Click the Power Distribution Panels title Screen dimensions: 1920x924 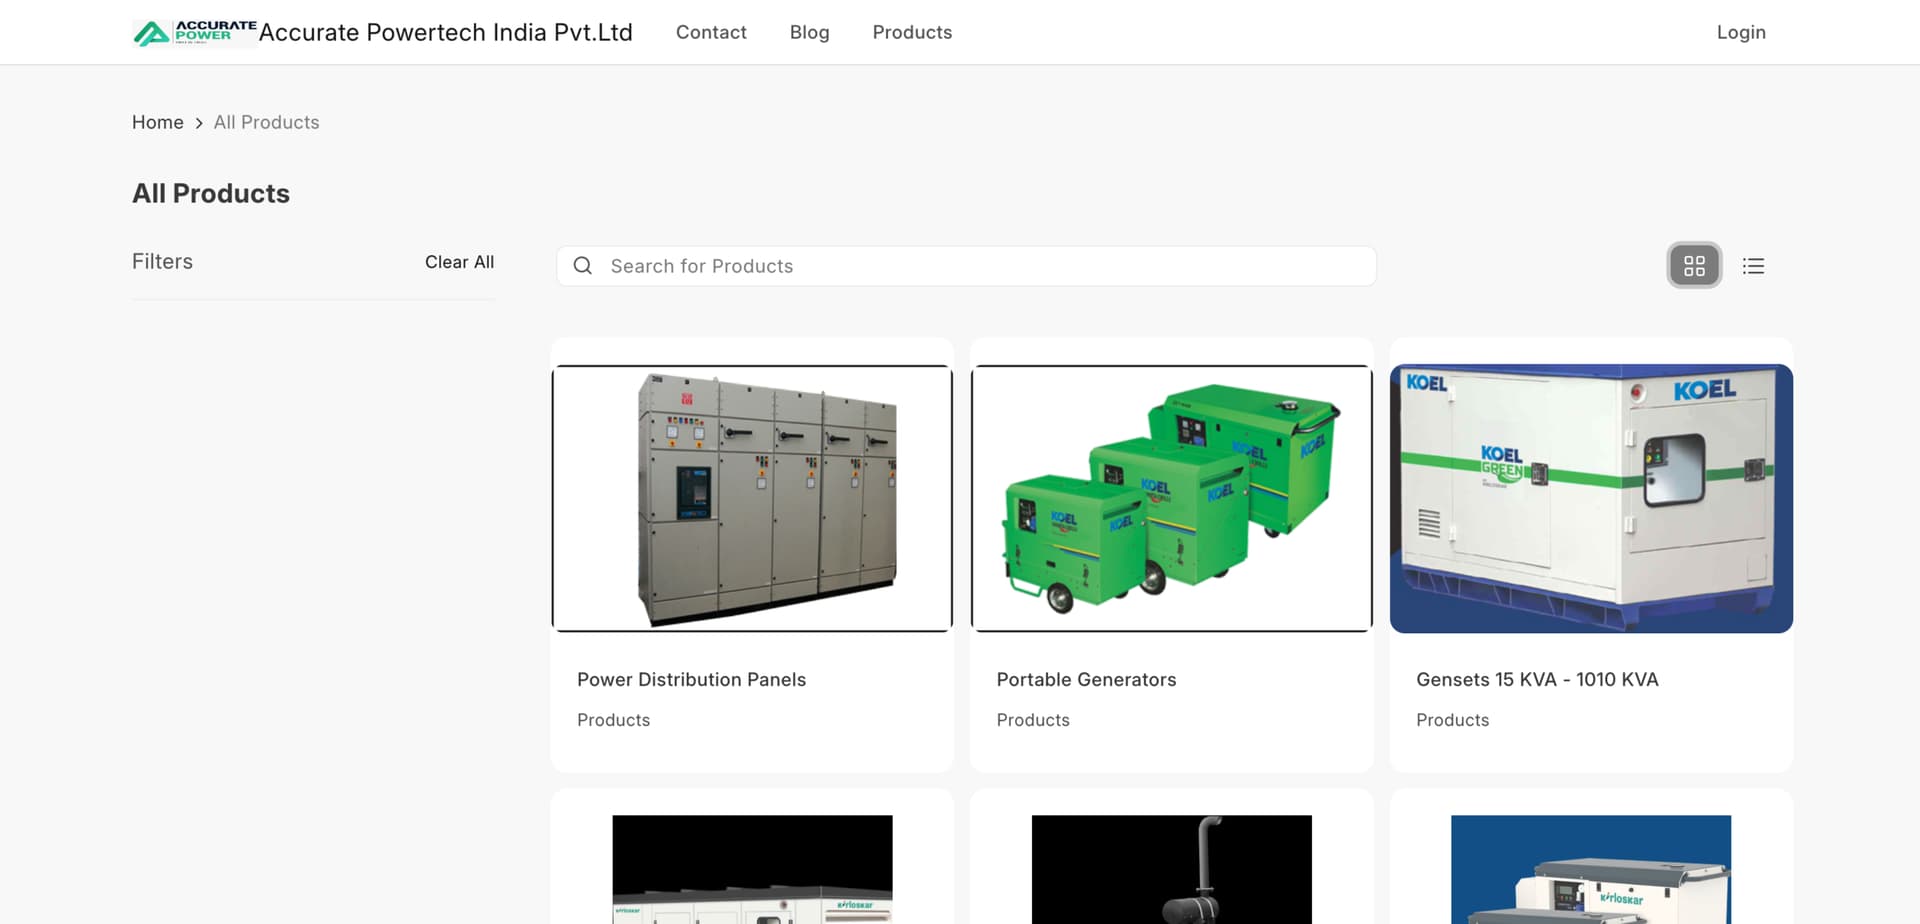[x=691, y=679]
